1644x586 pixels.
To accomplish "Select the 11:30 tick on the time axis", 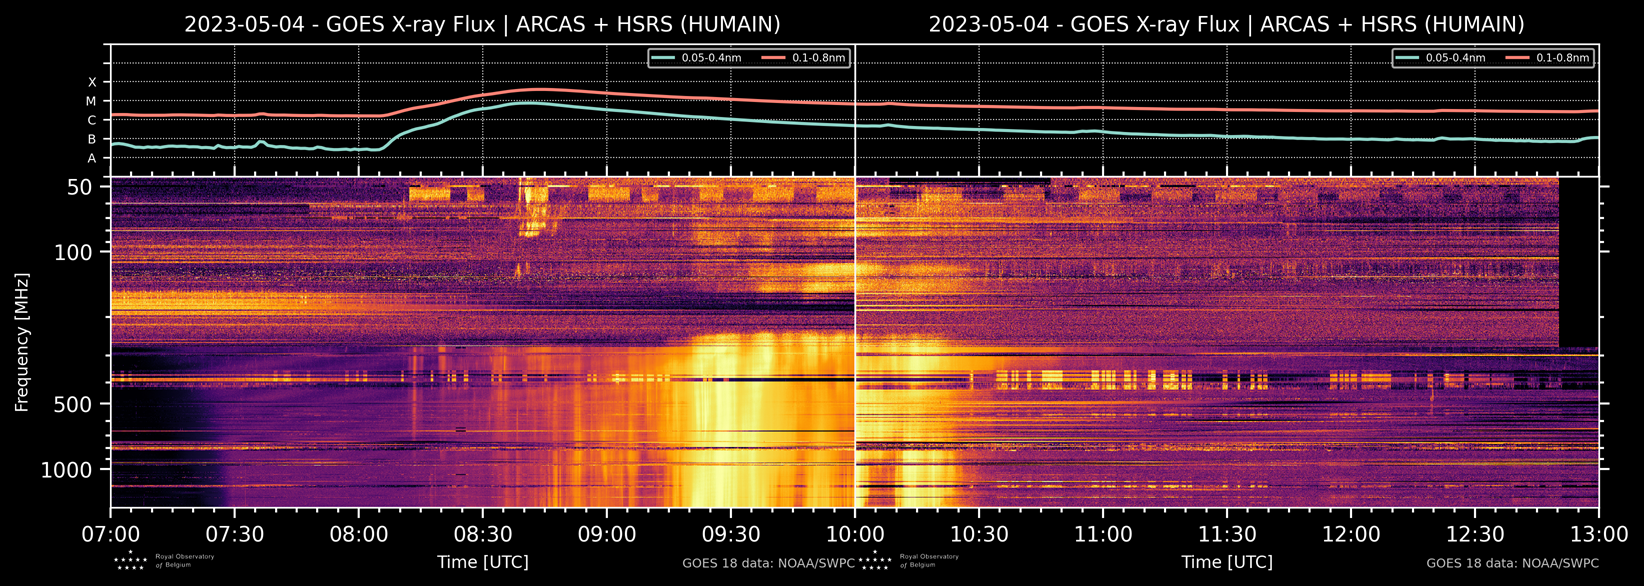I will pos(1227,534).
